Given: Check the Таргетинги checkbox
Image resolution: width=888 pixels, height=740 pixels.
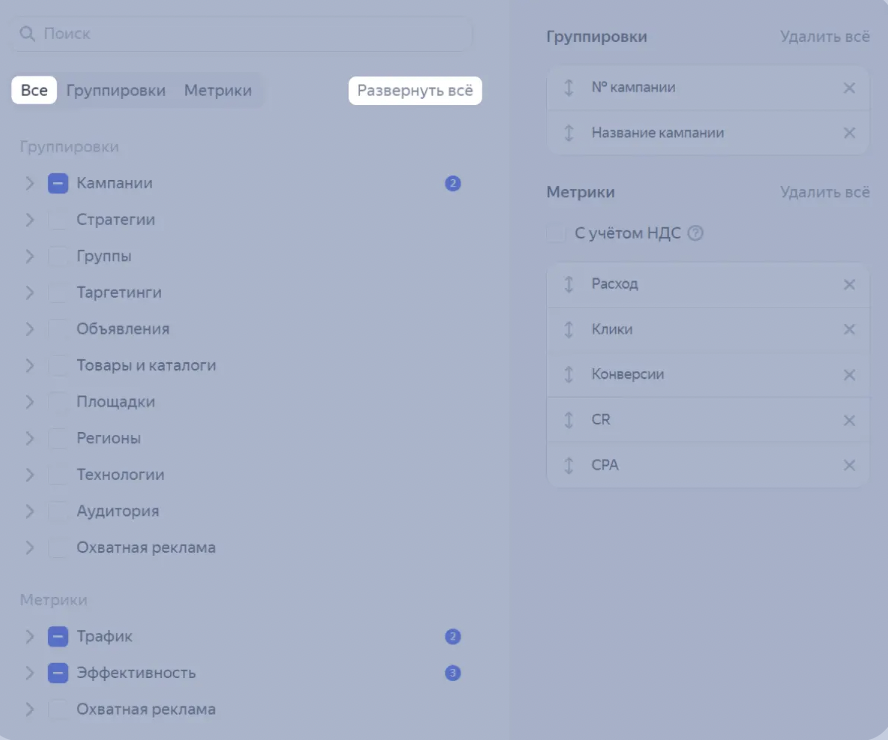Looking at the screenshot, I should pos(58,293).
